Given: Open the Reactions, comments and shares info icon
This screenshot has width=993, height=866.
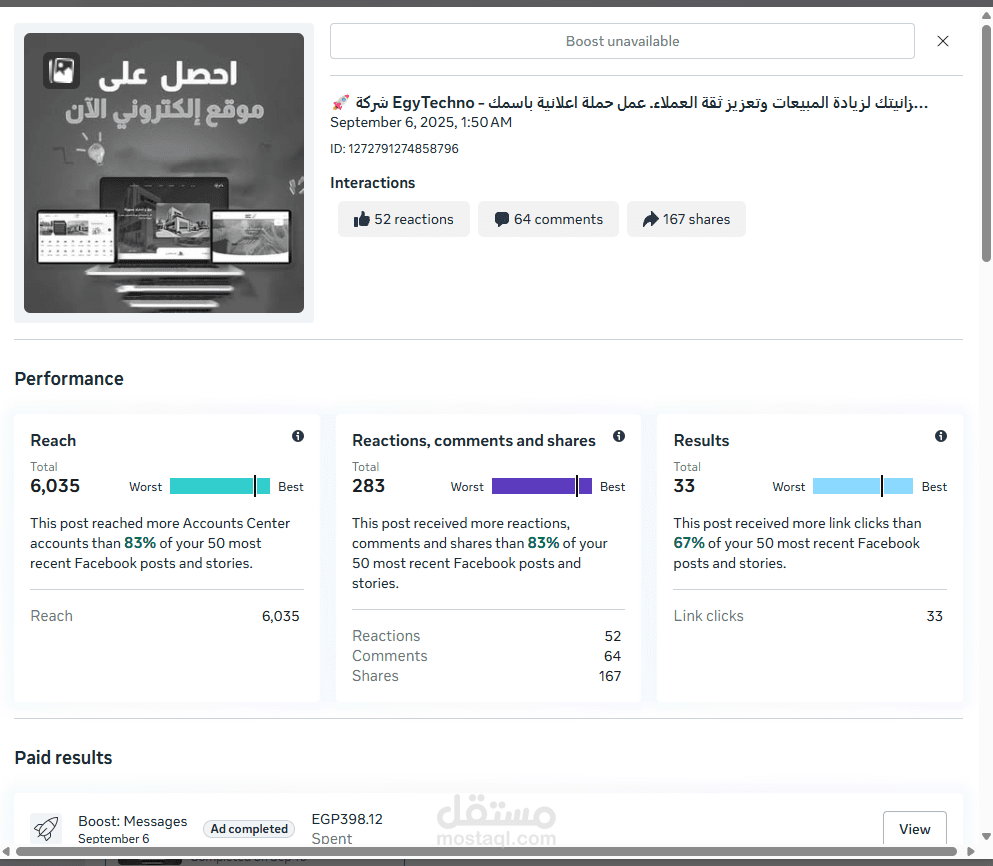Looking at the screenshot, I should (619, 436).
